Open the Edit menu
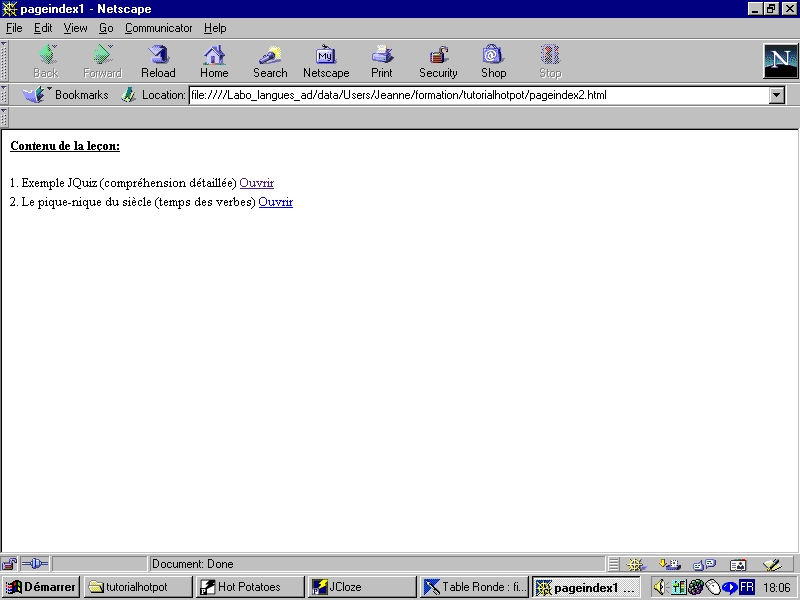This screenshot has width=800, height=600. click(43, 28)
